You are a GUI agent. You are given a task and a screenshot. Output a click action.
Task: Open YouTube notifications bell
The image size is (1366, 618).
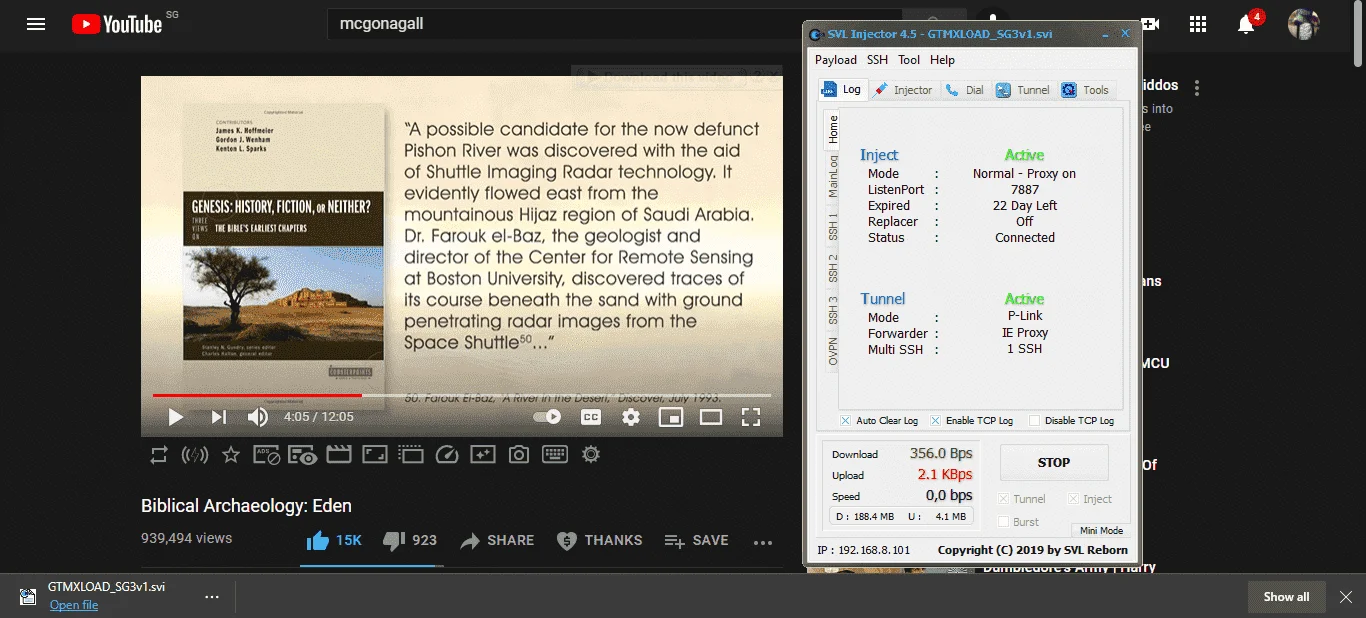point(1246,24)
